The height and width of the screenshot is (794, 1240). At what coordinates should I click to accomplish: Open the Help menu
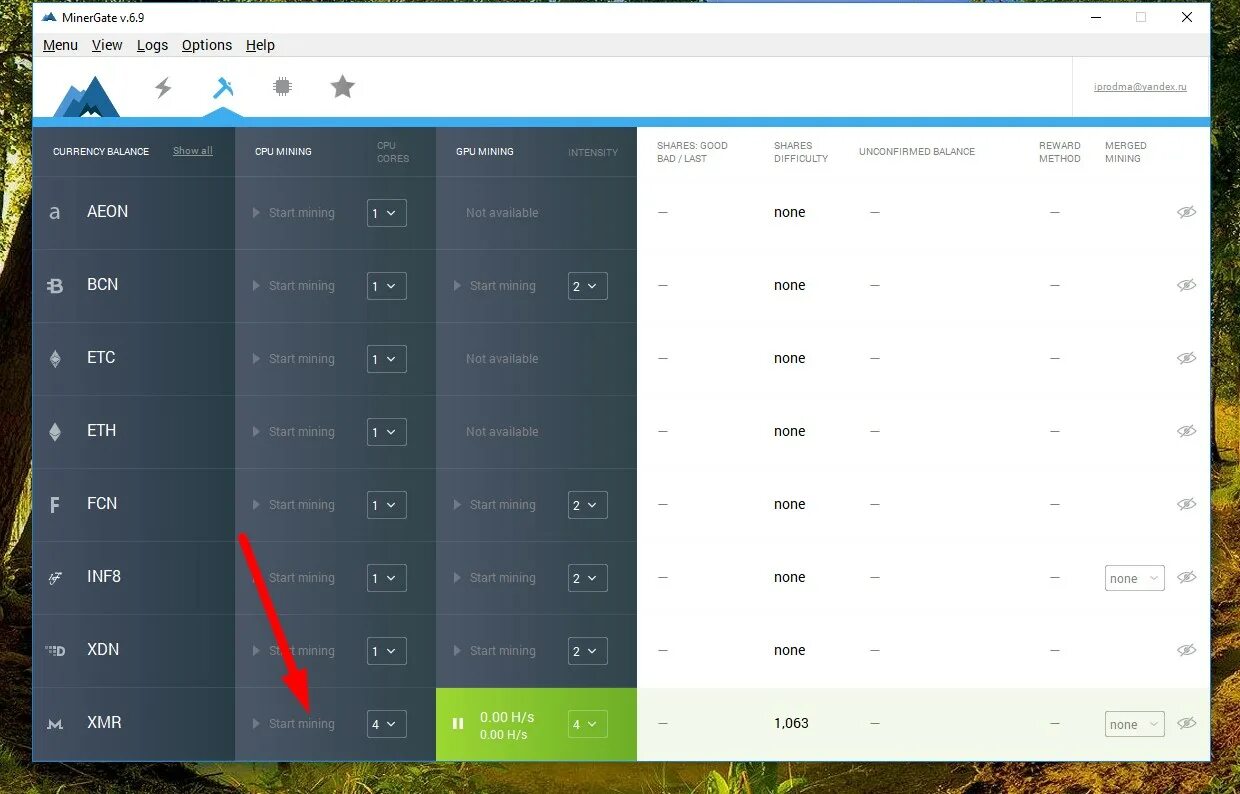click(260, 45)
